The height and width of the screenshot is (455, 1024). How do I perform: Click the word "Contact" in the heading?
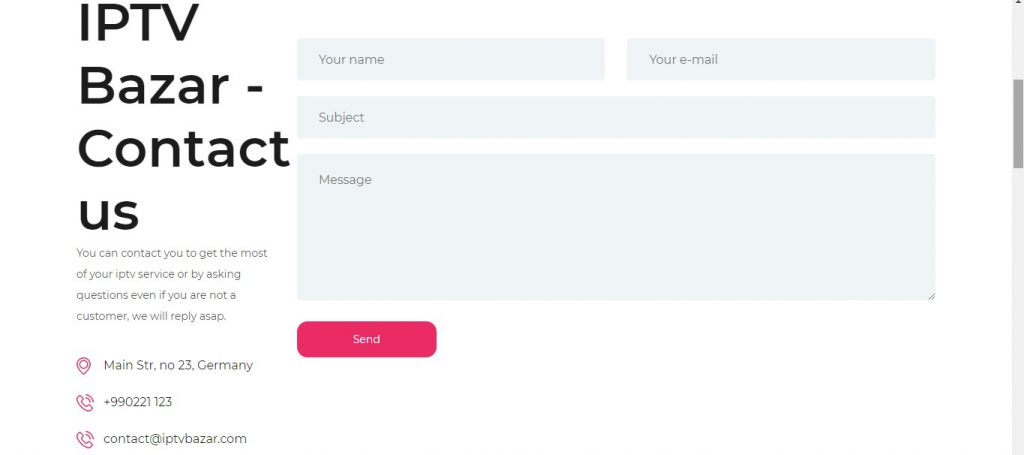pos(183,149)
